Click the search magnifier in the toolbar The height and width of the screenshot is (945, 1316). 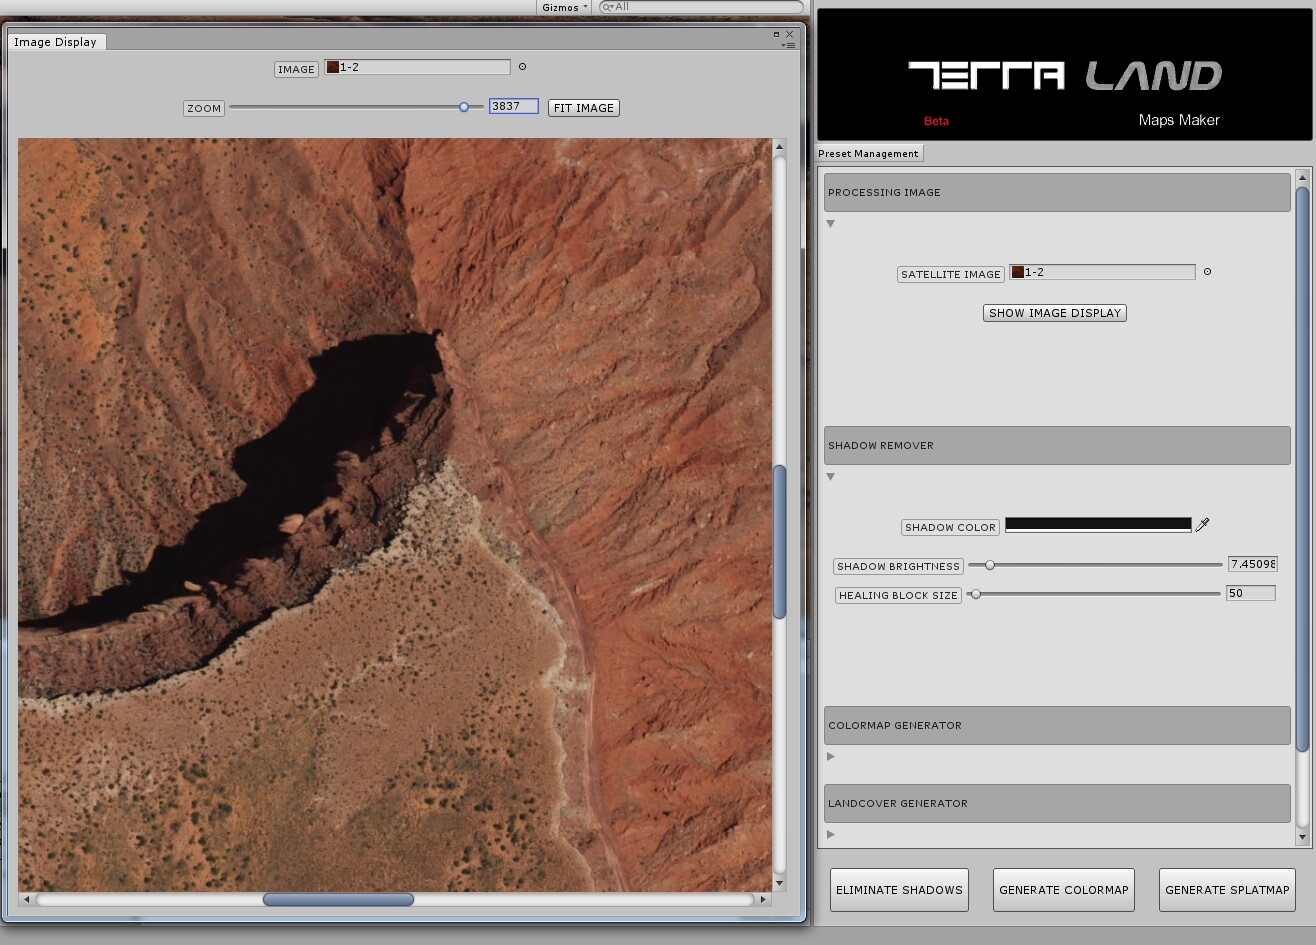point(605,7)
